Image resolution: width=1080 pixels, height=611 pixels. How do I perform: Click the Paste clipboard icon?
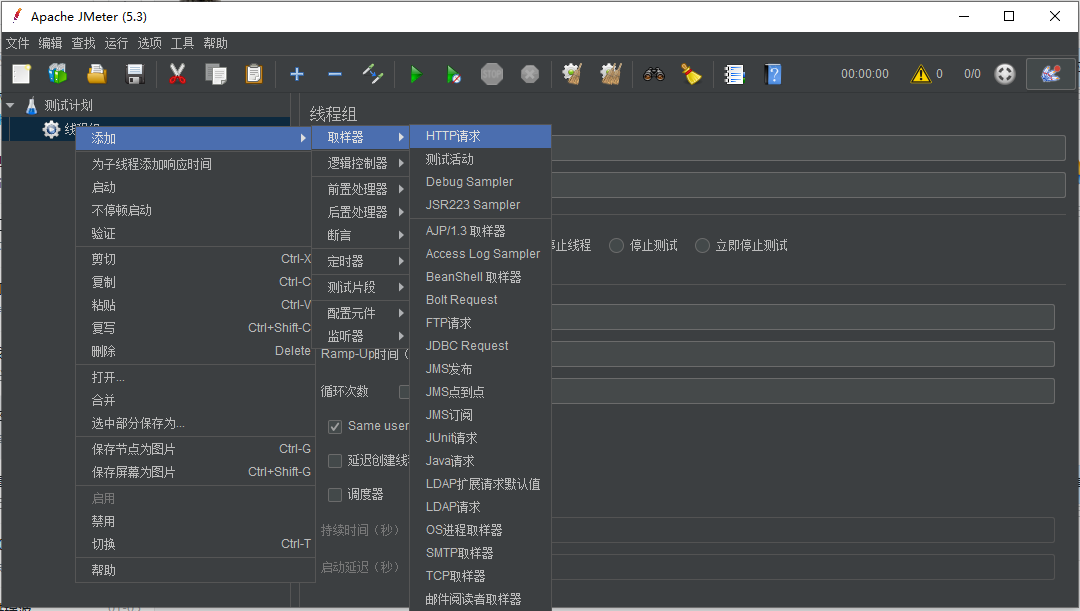(x=254, y=74)
